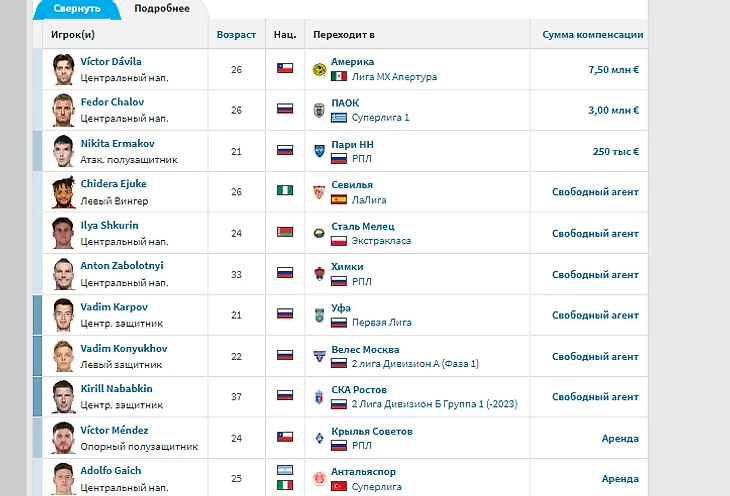730x496 pixels.
Task: Click the América club crest icon
Action: tap(319, 69)
